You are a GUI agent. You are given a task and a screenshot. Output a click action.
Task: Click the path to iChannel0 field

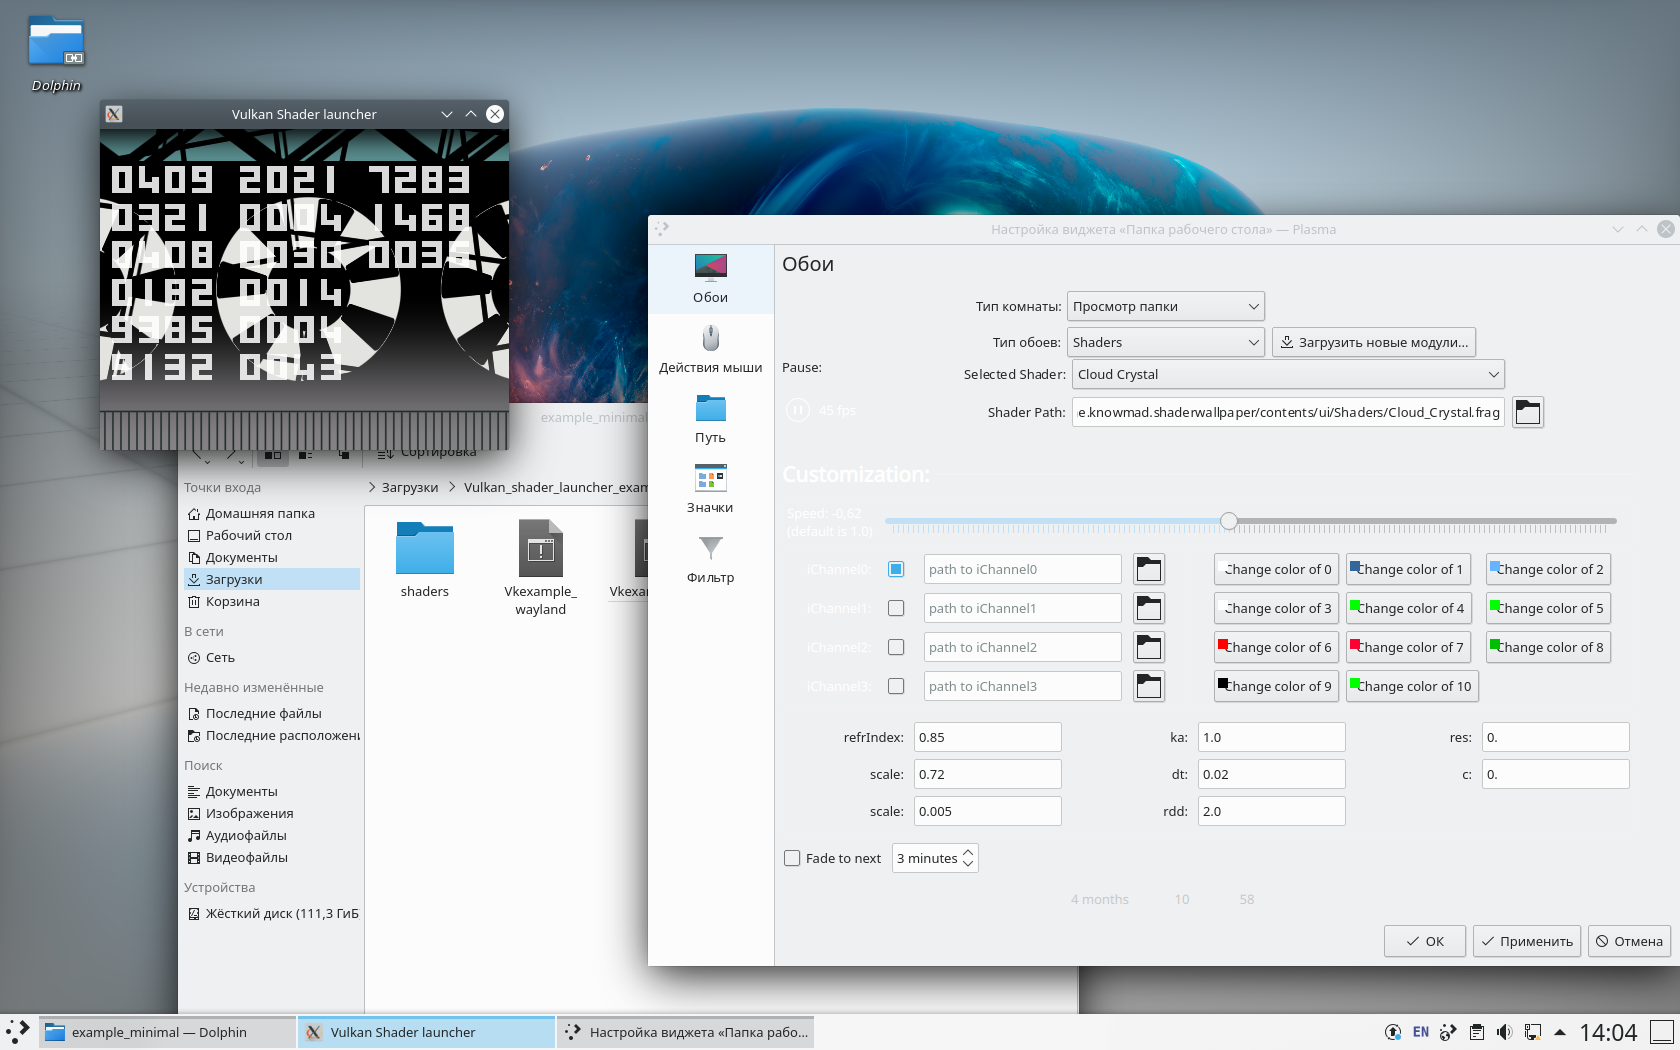(x=1022, y=569)
